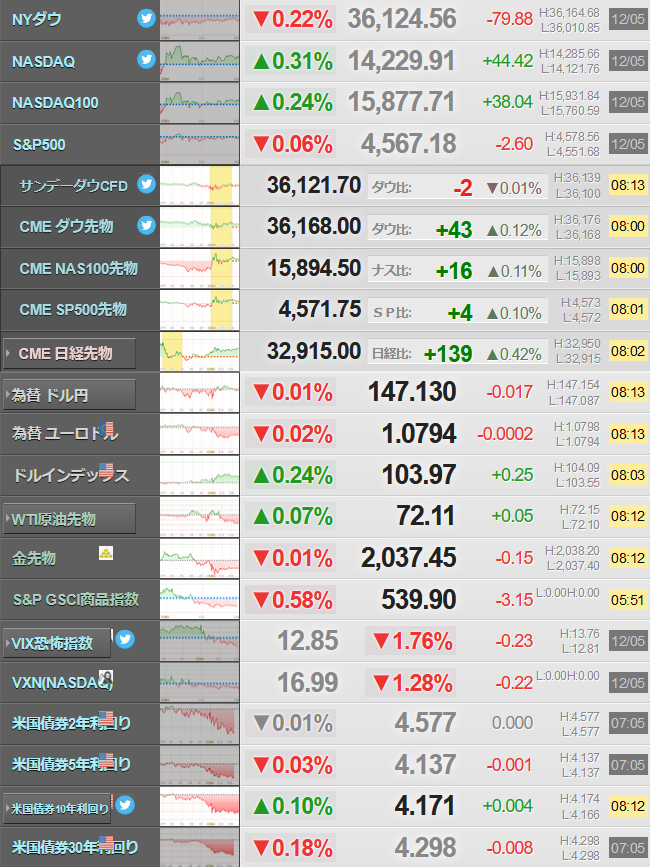
Task: Expand the 為替 ドル円 button
Action: tap(69, 394)
